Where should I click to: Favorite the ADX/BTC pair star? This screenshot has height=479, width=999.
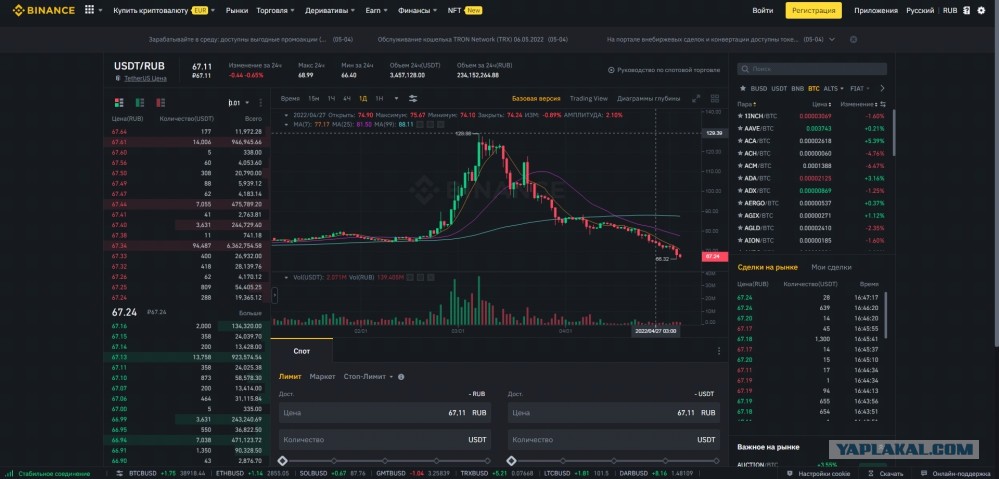[x=740, y=190]
